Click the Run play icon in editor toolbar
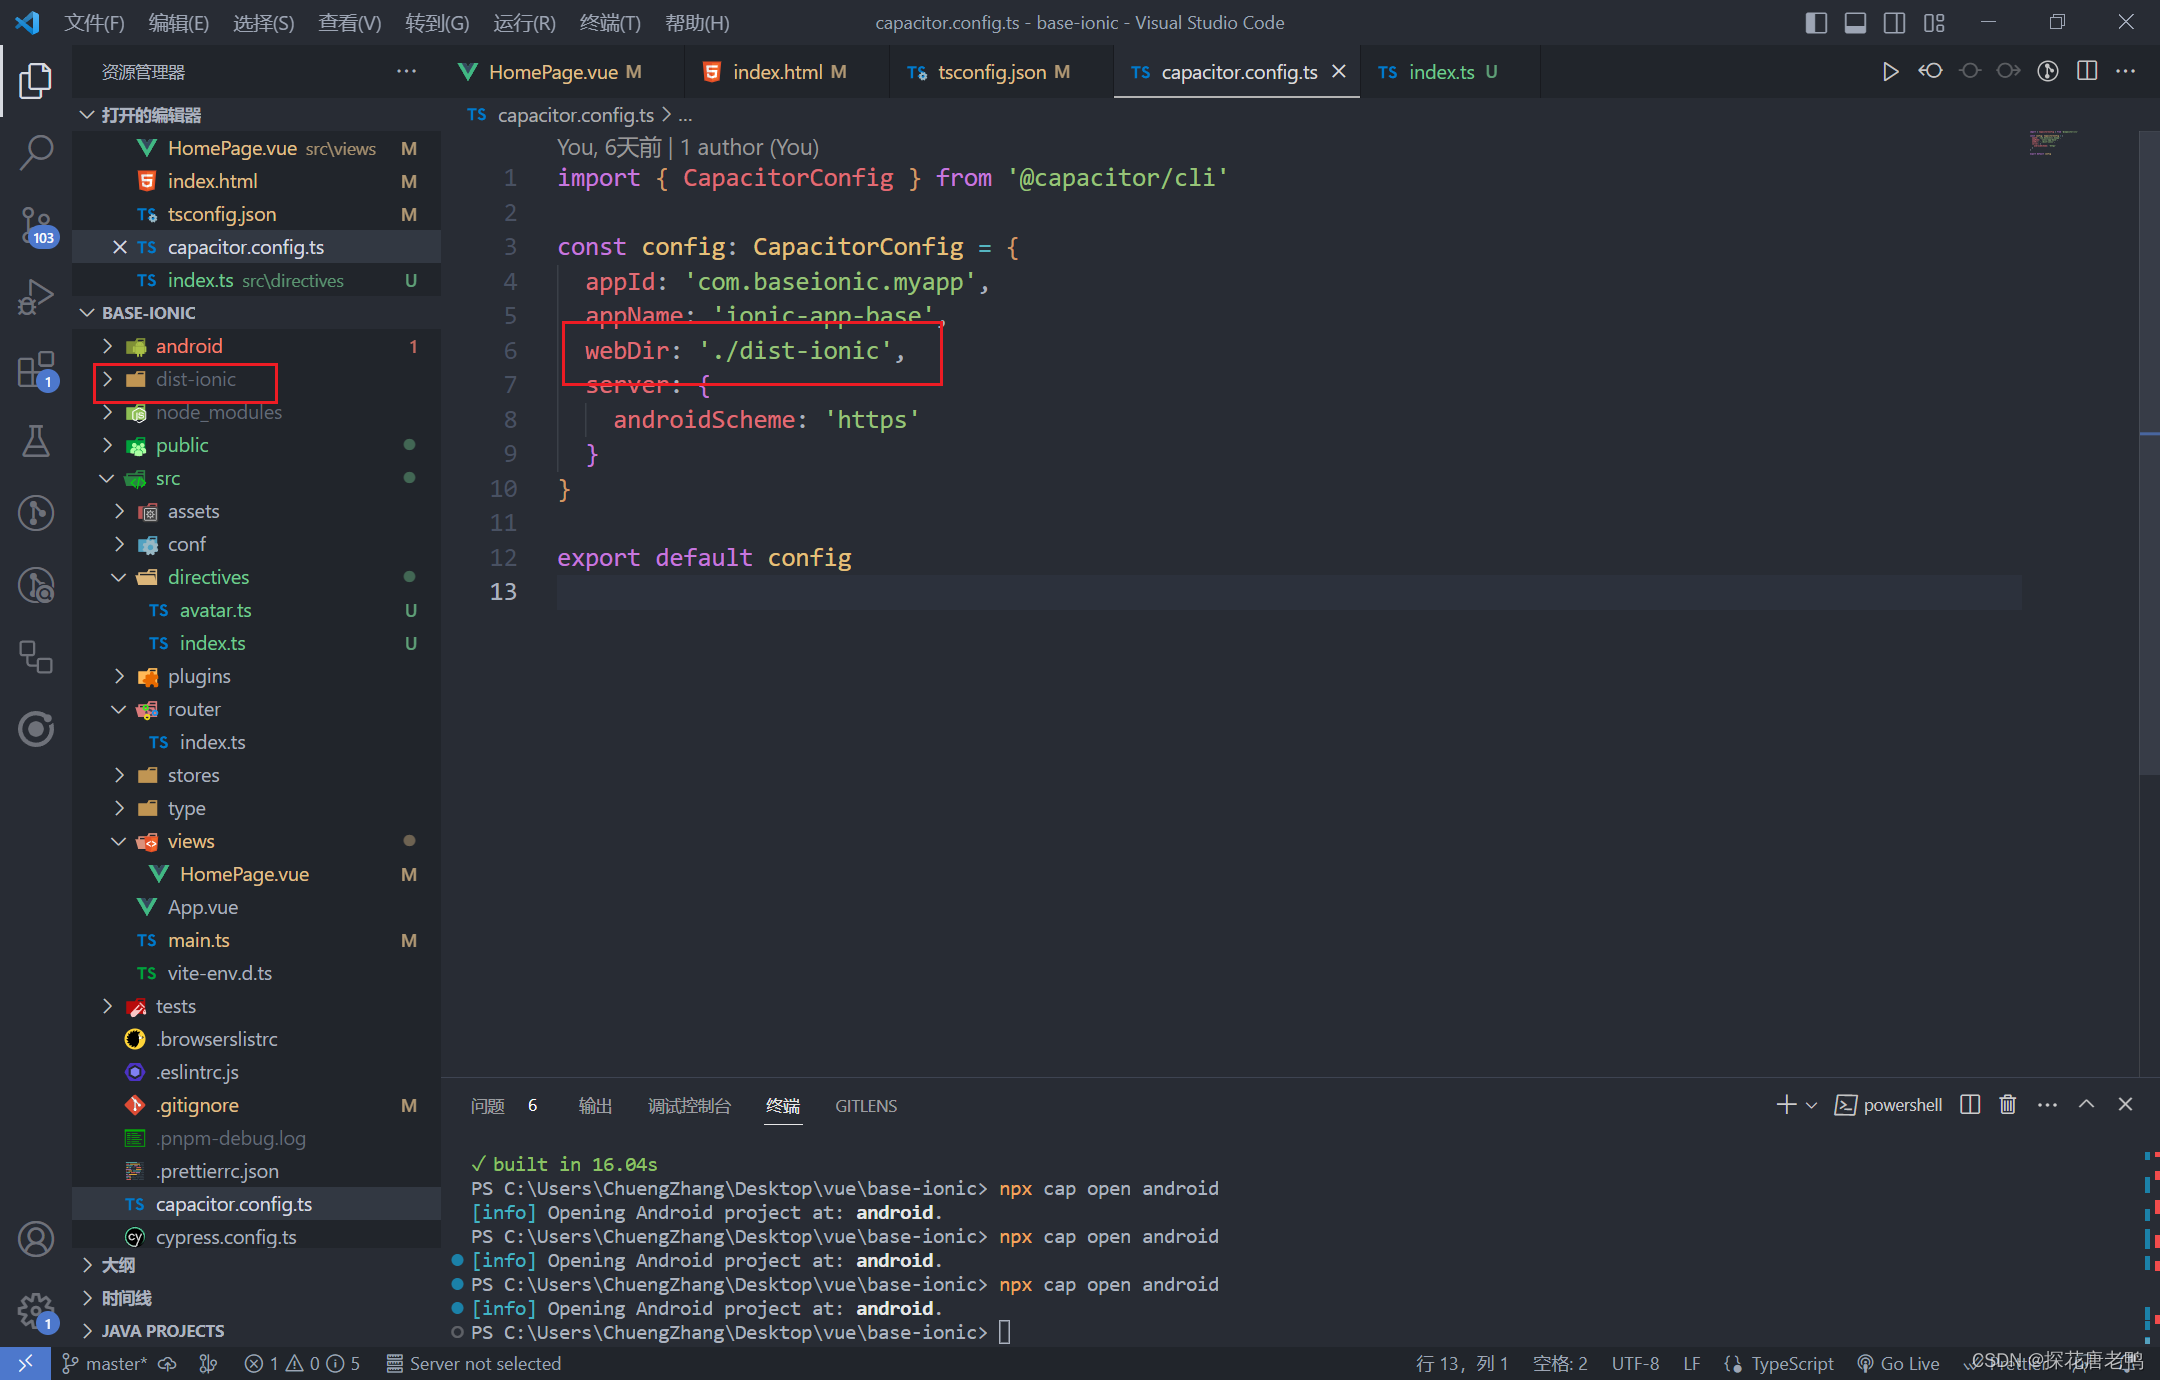 (x=1889, y=72)
